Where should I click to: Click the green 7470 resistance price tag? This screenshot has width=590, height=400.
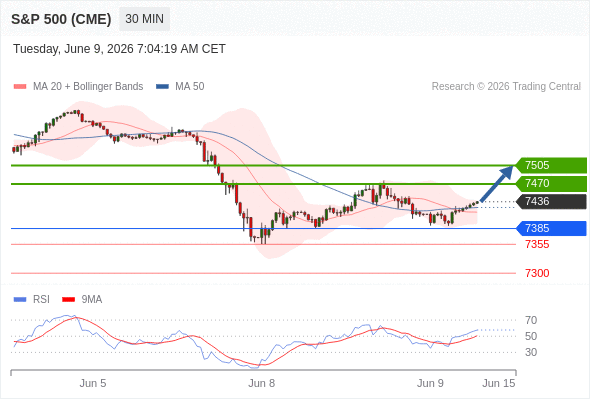(551, 183)
